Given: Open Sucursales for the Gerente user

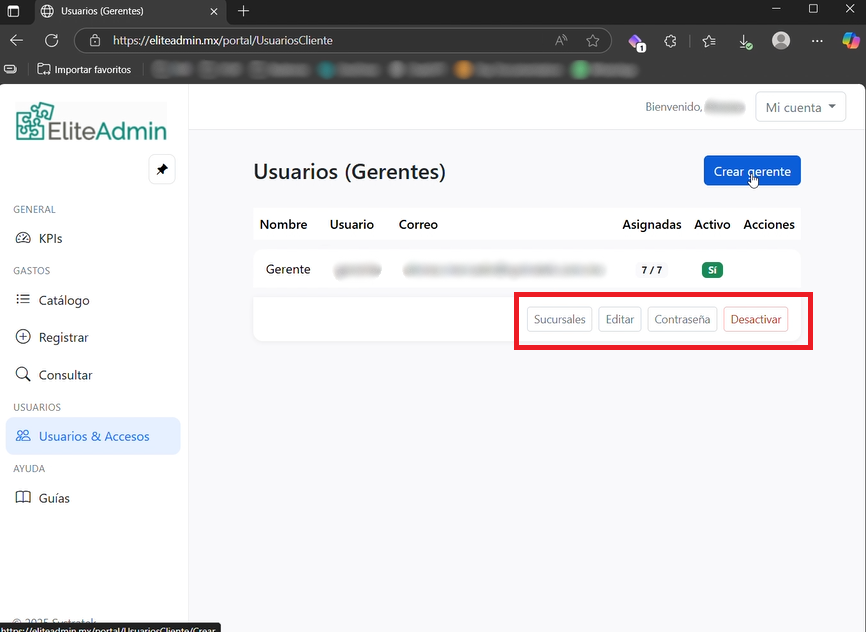Looking at the screenshot, I should click(559, 319).
